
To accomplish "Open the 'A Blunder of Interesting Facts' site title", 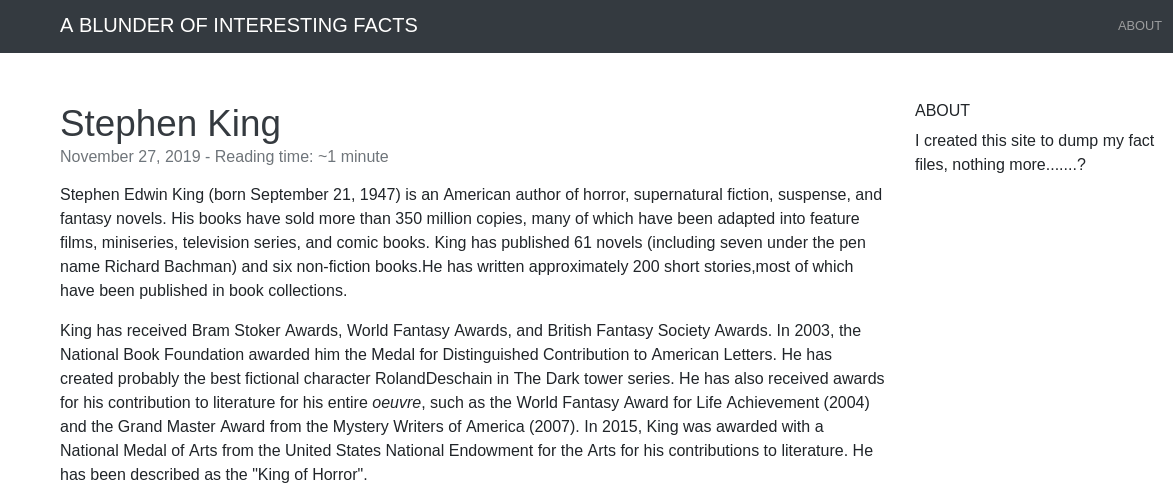I will coord(238,26).
